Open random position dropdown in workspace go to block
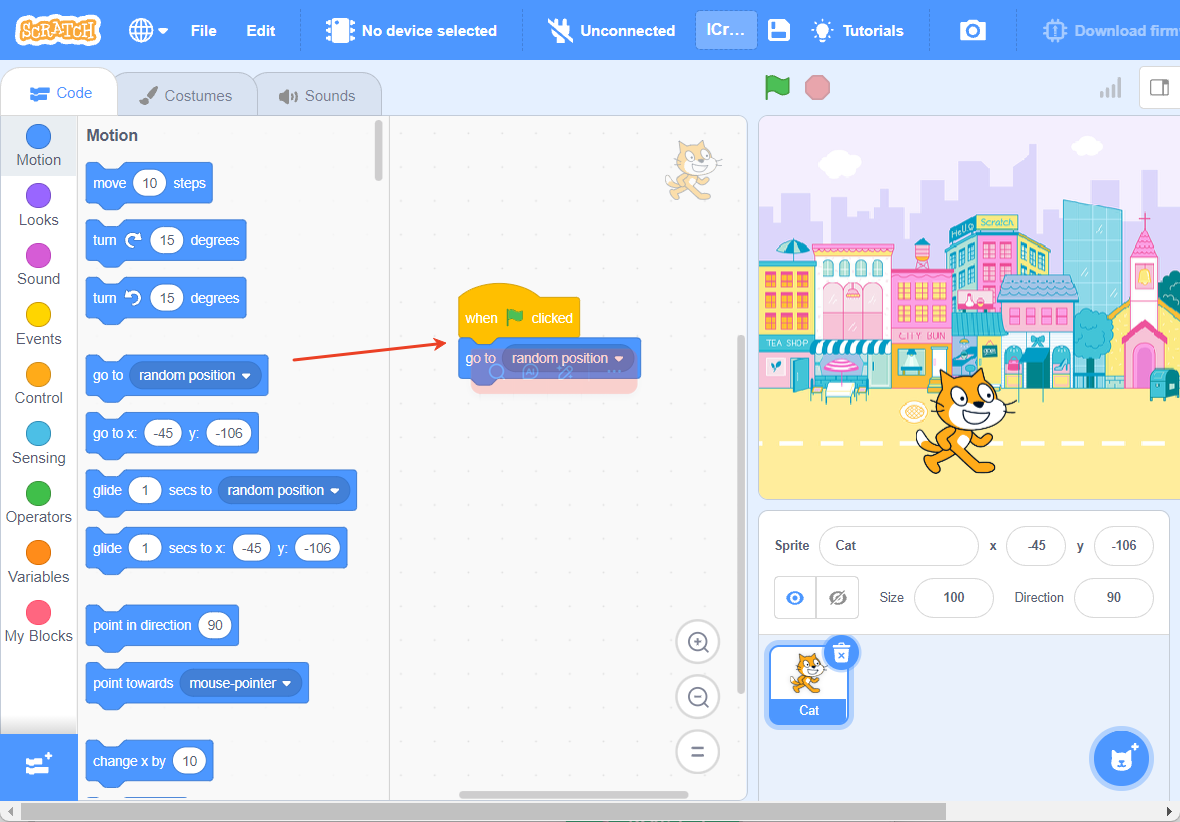1180x822 pixels. (x=568, y=359)
